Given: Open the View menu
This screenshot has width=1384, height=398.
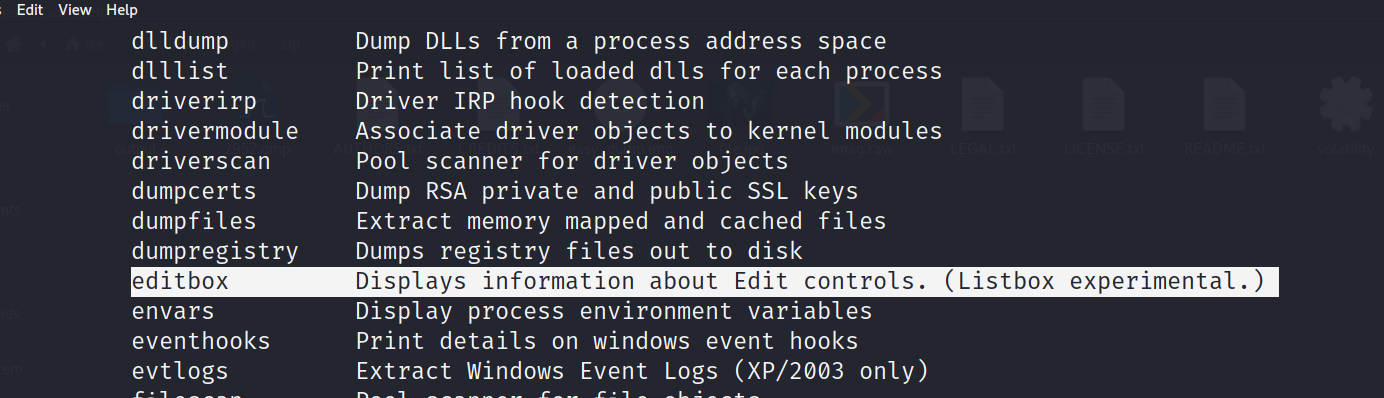Looking at the screenshot, I should point(75,10).
